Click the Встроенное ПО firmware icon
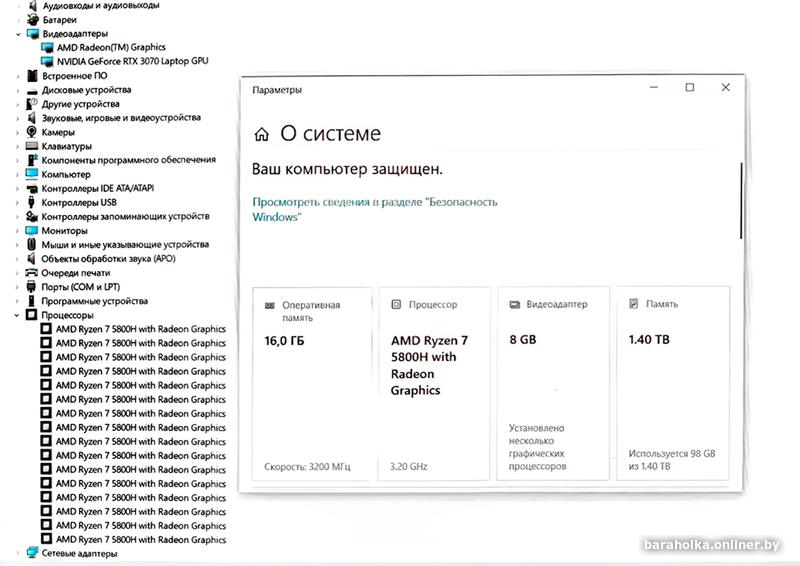800x566 pixels. point(32,76)
